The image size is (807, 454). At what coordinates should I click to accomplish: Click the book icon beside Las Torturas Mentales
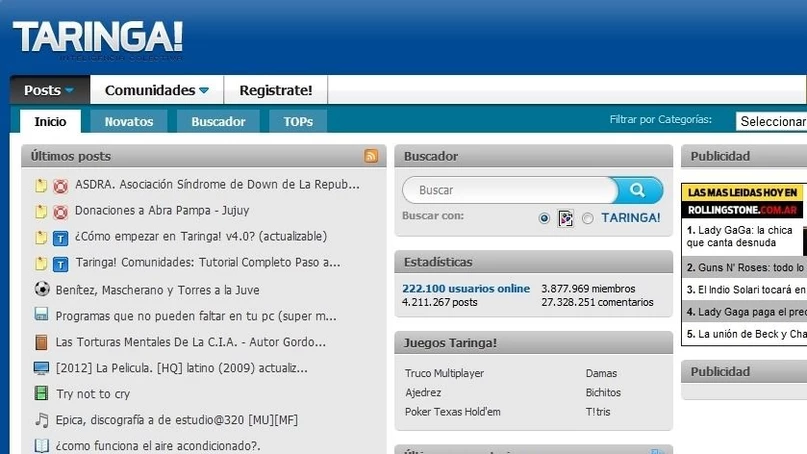[x=41, y=342]
